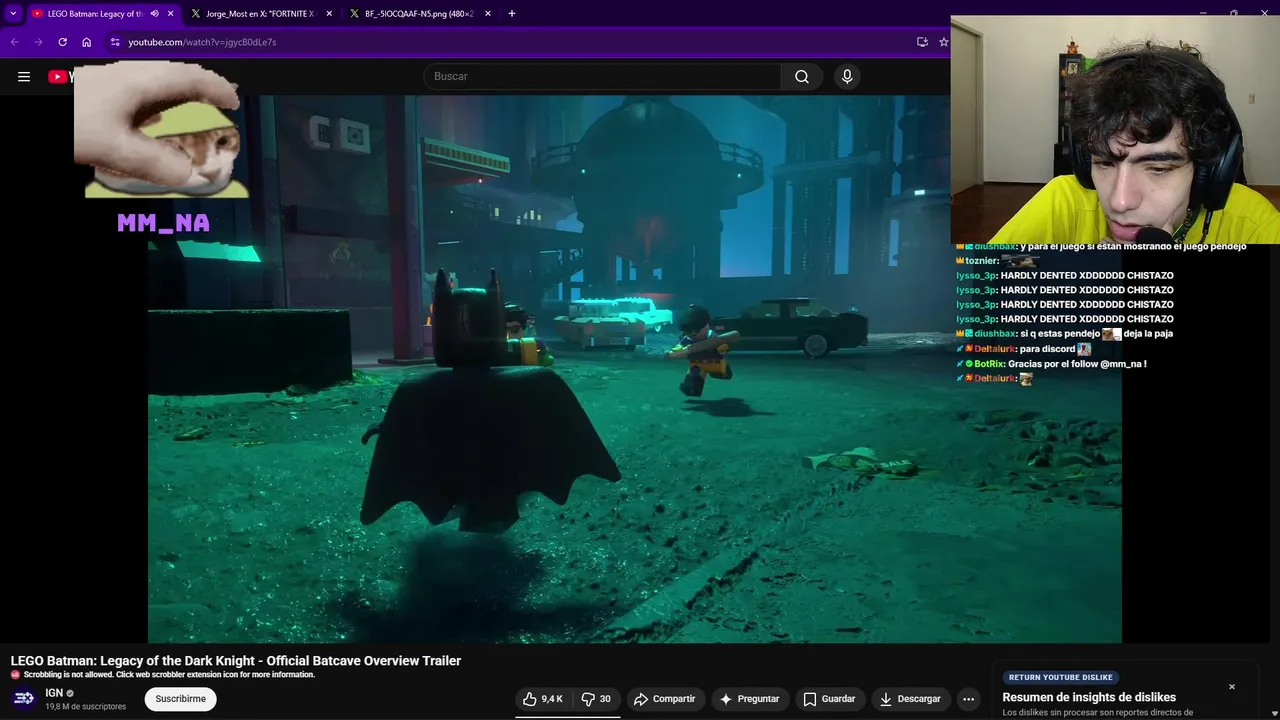Open the tab search dropdown arrow

click(x=13, y=13)
